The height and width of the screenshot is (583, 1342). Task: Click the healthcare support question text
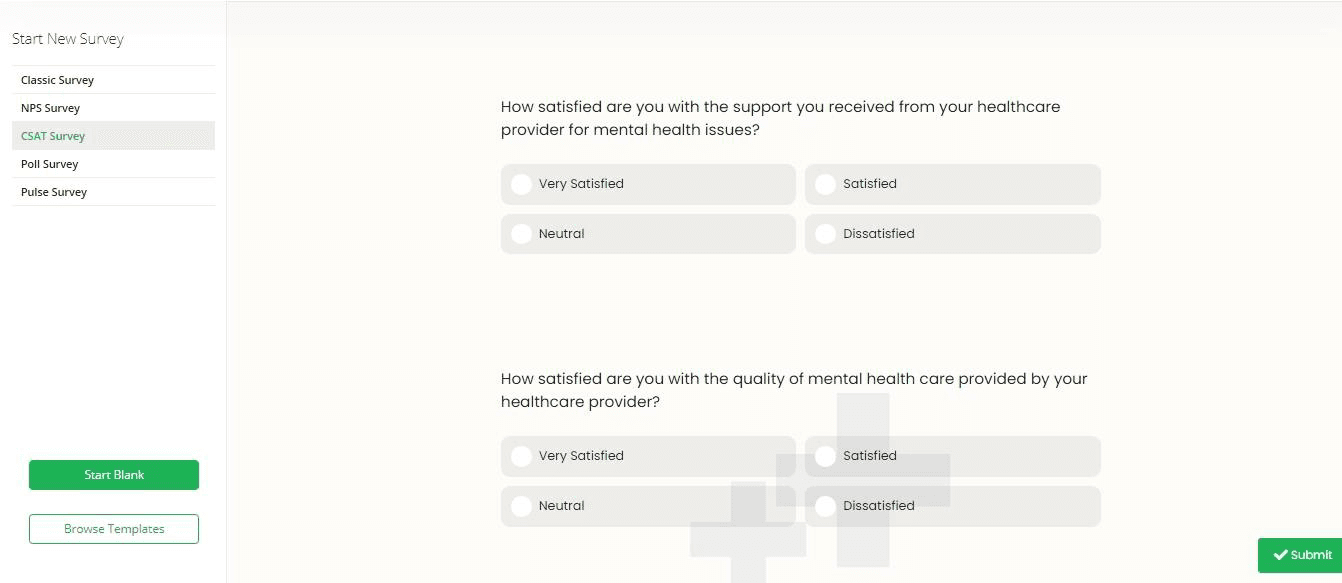(780, 117)
